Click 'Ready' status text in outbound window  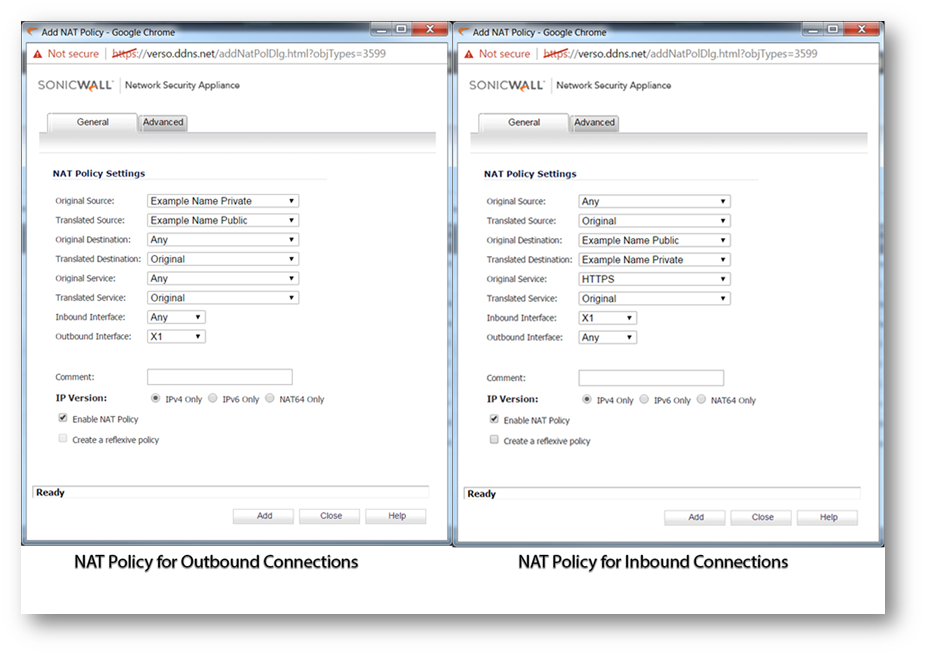[50, 492]
